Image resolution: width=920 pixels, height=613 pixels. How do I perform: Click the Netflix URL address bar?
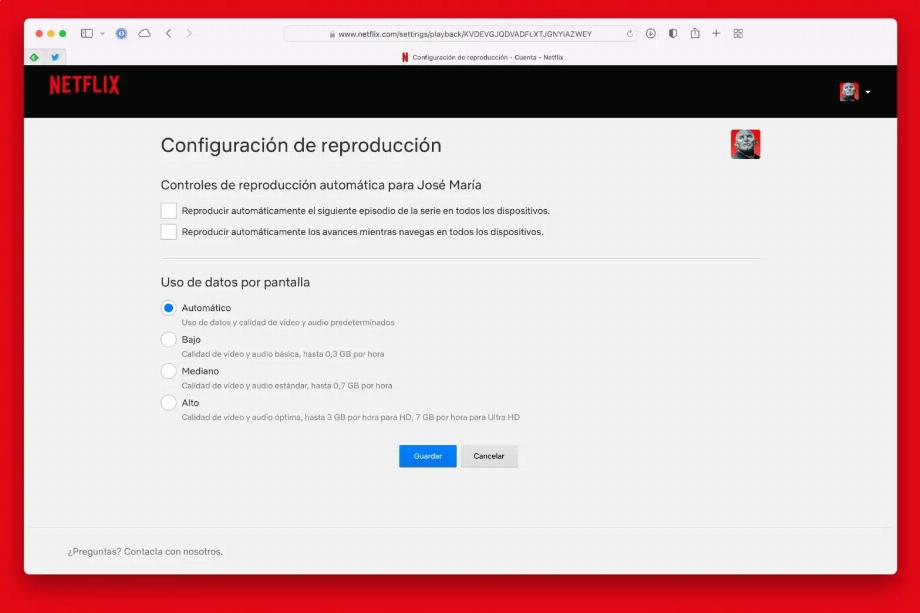(460, 34)
